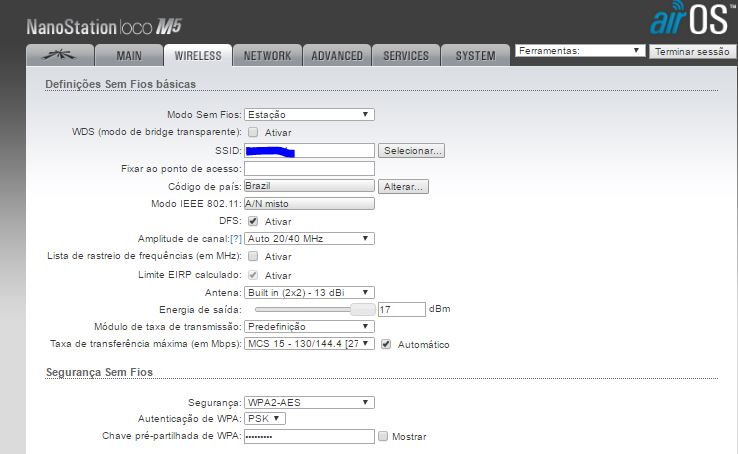This screenshot has width=738, height=454.
Task: Click the WPA pre-shared key field
Action: coord(309,436)
